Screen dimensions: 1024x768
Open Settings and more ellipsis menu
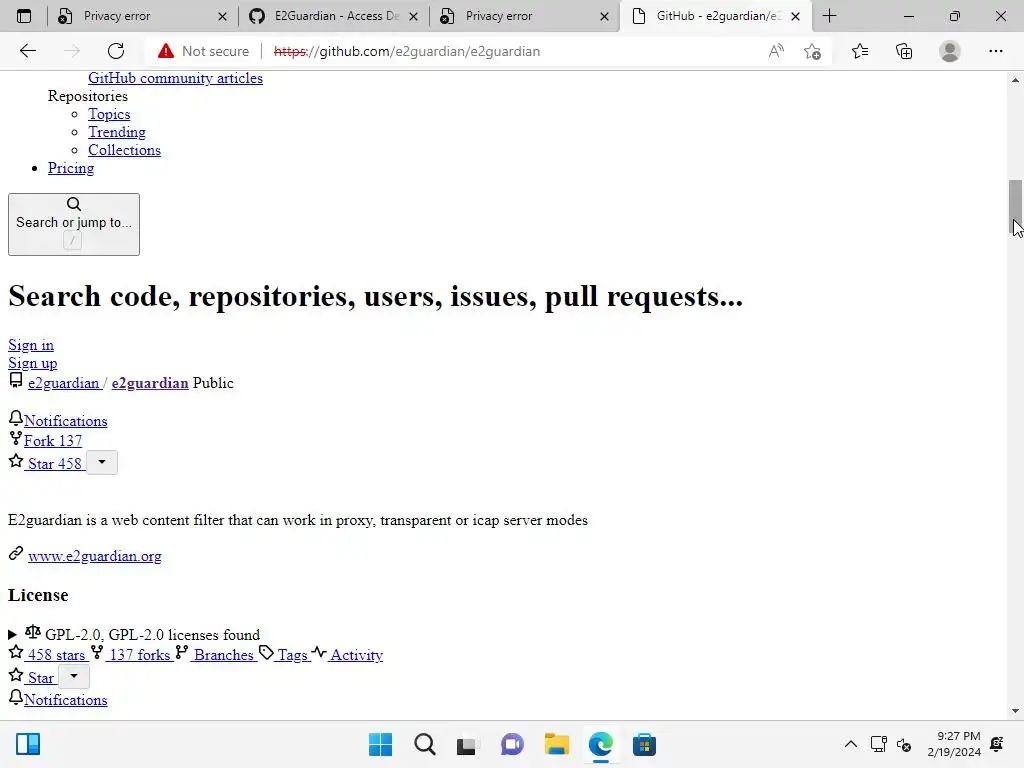point(995,51)
